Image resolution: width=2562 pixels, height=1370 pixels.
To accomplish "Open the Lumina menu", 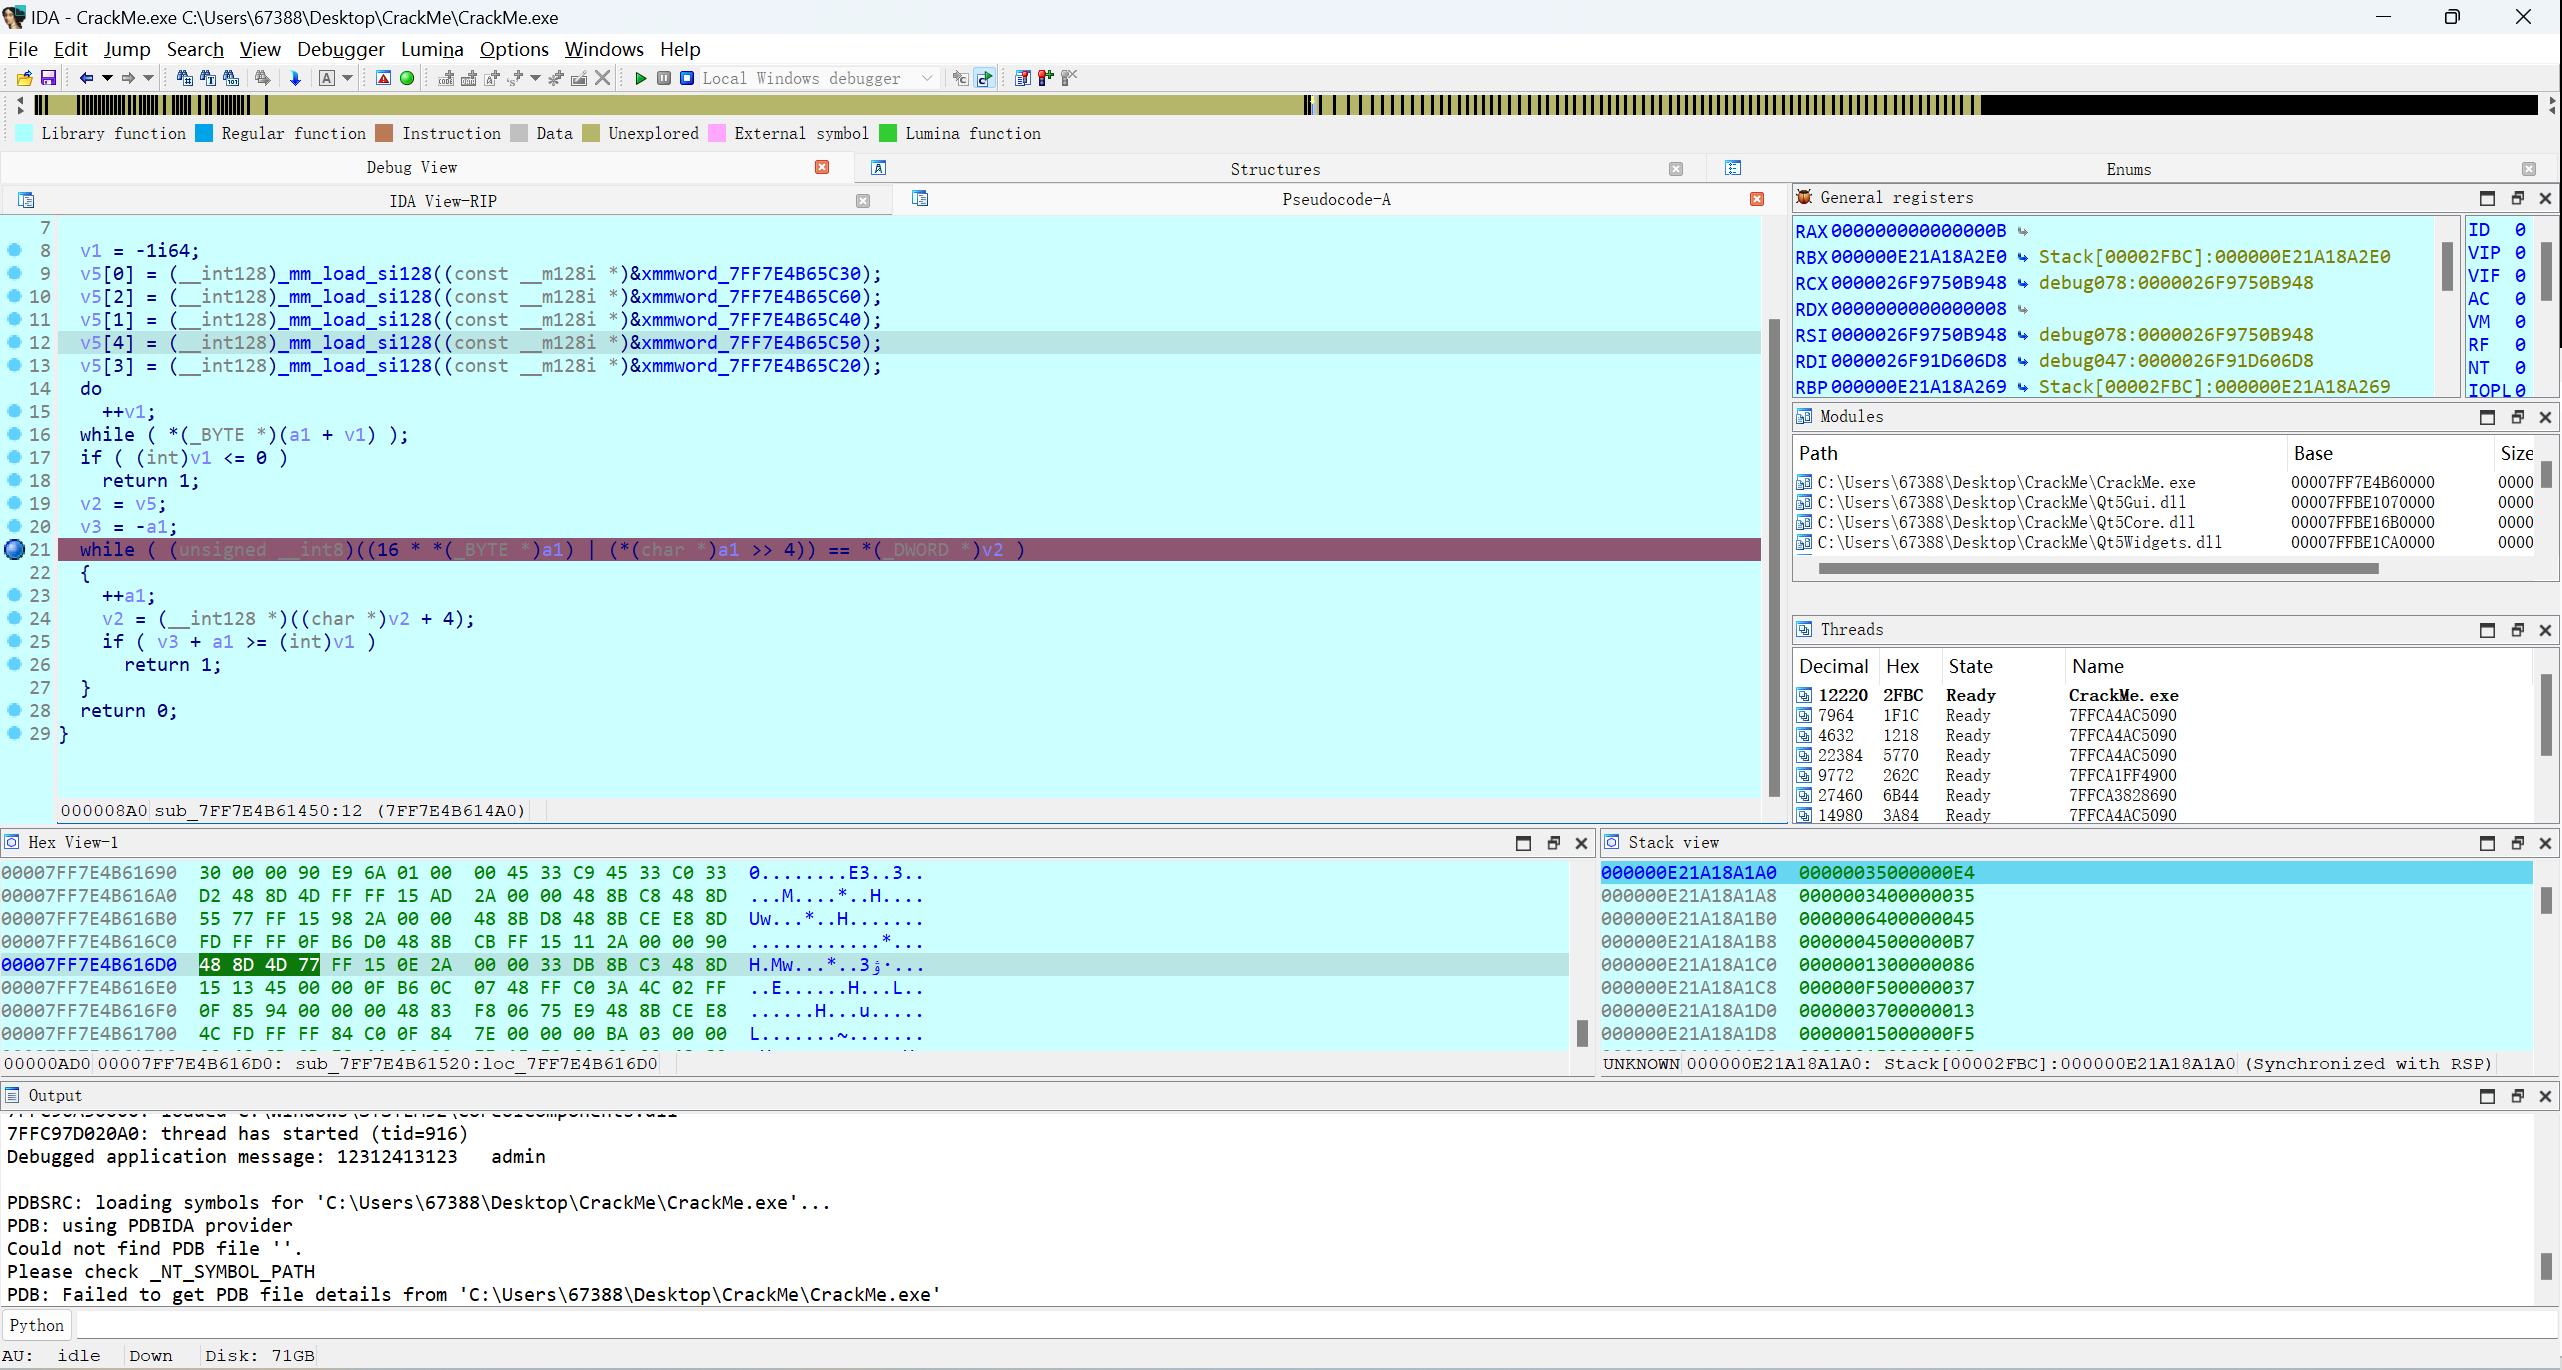I will (432, 49).
